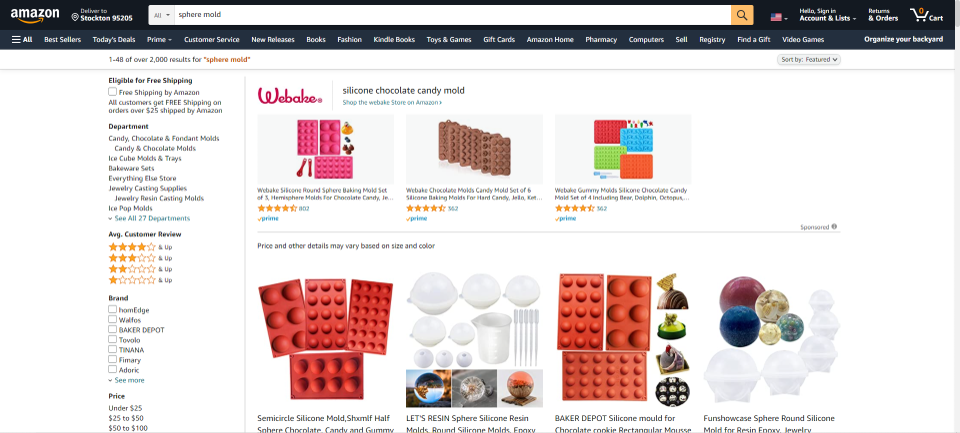960x433 pixels.
Task: Click the Sponsored info icon
Action: pyautogui.click(x=834, y=227)
